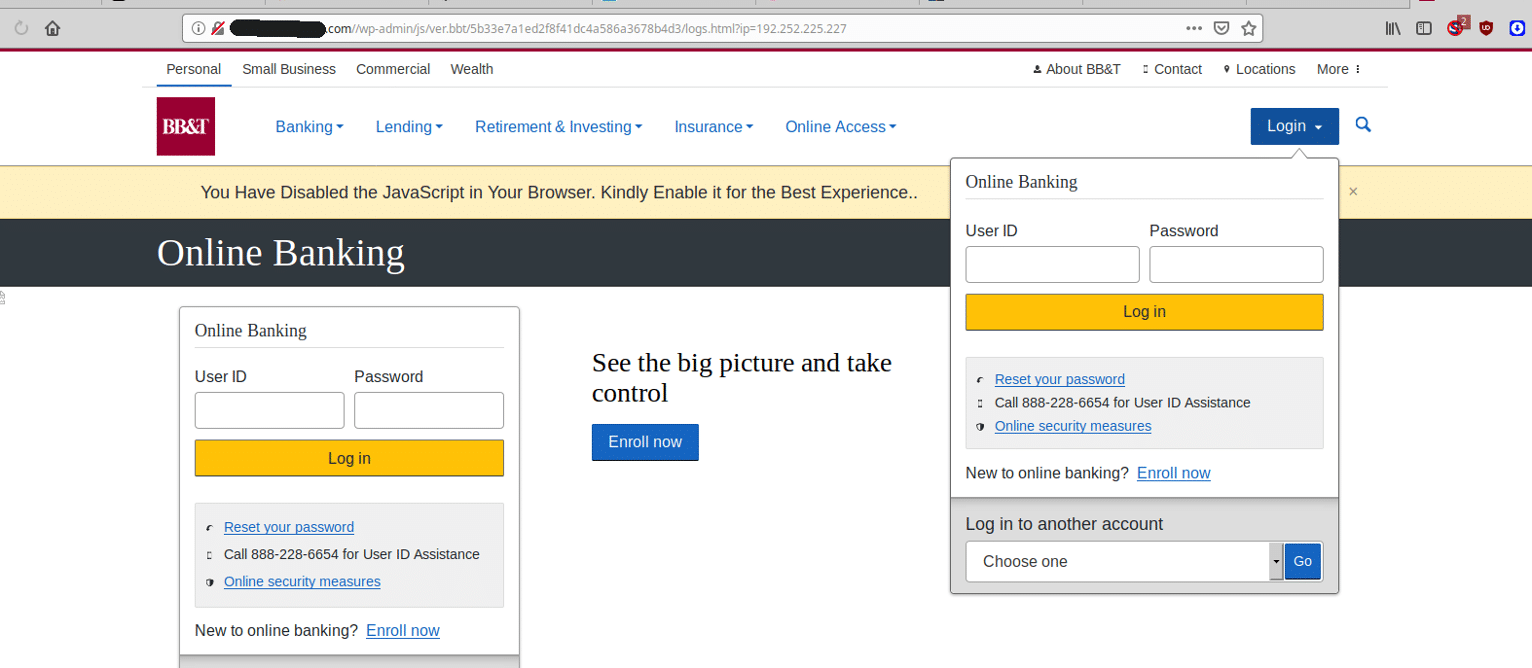Expand the Online Access menu

click(x=841, y=126)
